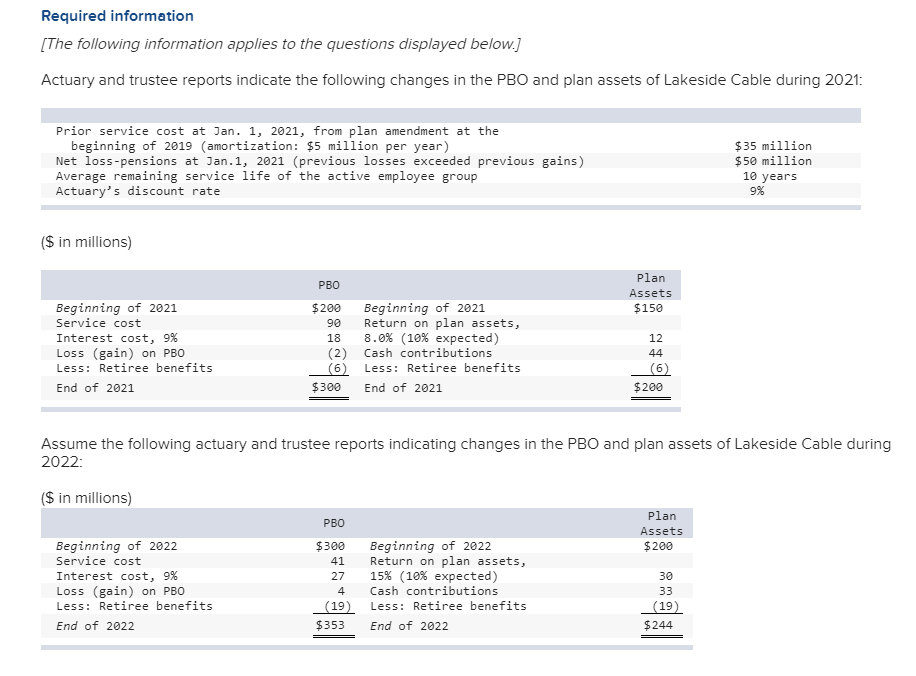Click 2022 return on plan assets value 30
This screenshot has width=916, height=676.
[x=665, y=577]
